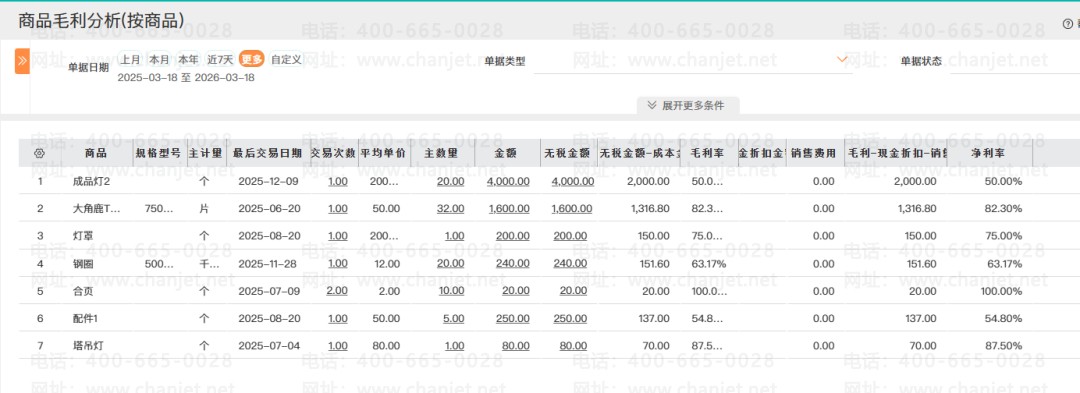Click the highlighted 更多 date option
This screenshot has height=393, width=1080.
(x=251, y=60)
